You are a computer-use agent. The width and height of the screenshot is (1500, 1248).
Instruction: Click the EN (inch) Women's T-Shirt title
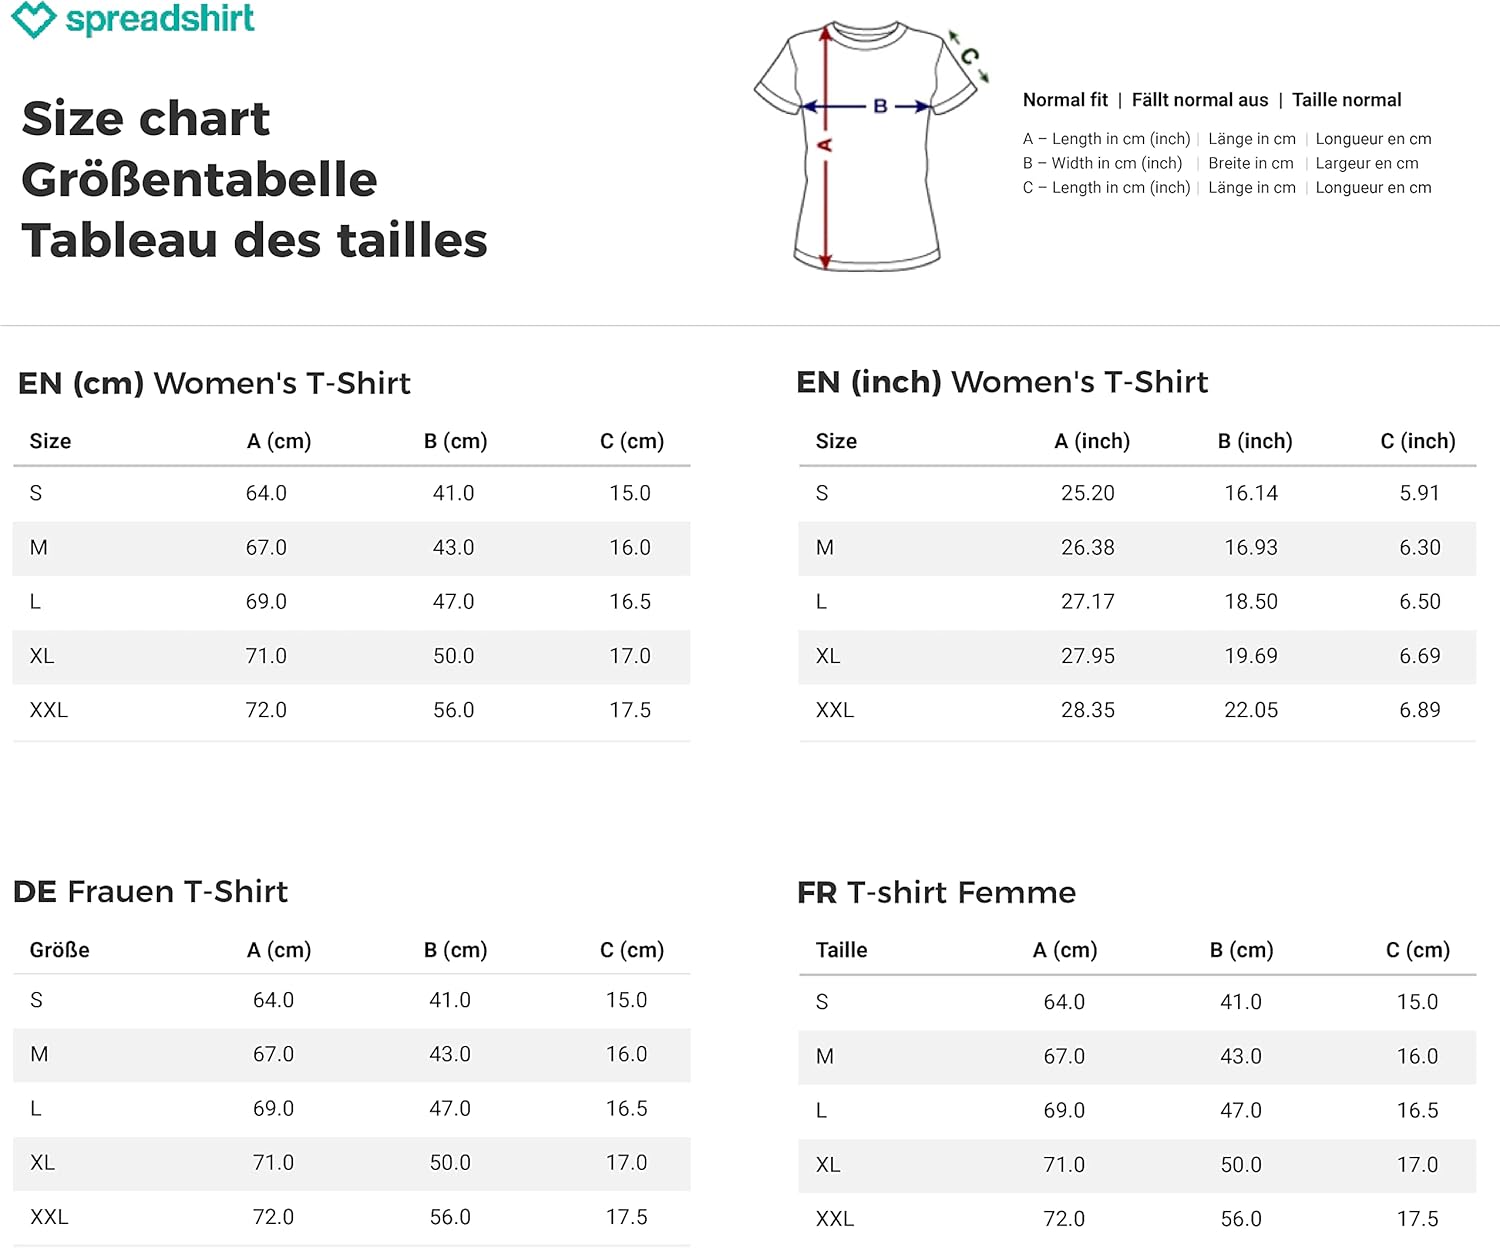pos(1002,382)
